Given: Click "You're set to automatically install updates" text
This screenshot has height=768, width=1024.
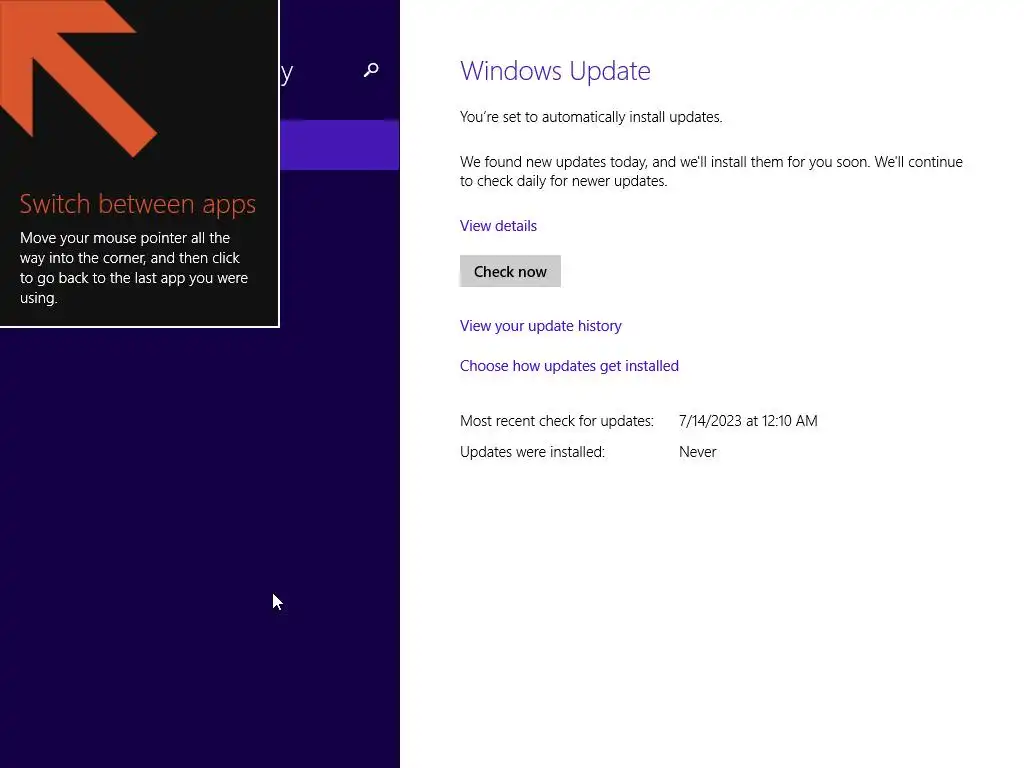Looking at the screenshot, I should 591,117.
